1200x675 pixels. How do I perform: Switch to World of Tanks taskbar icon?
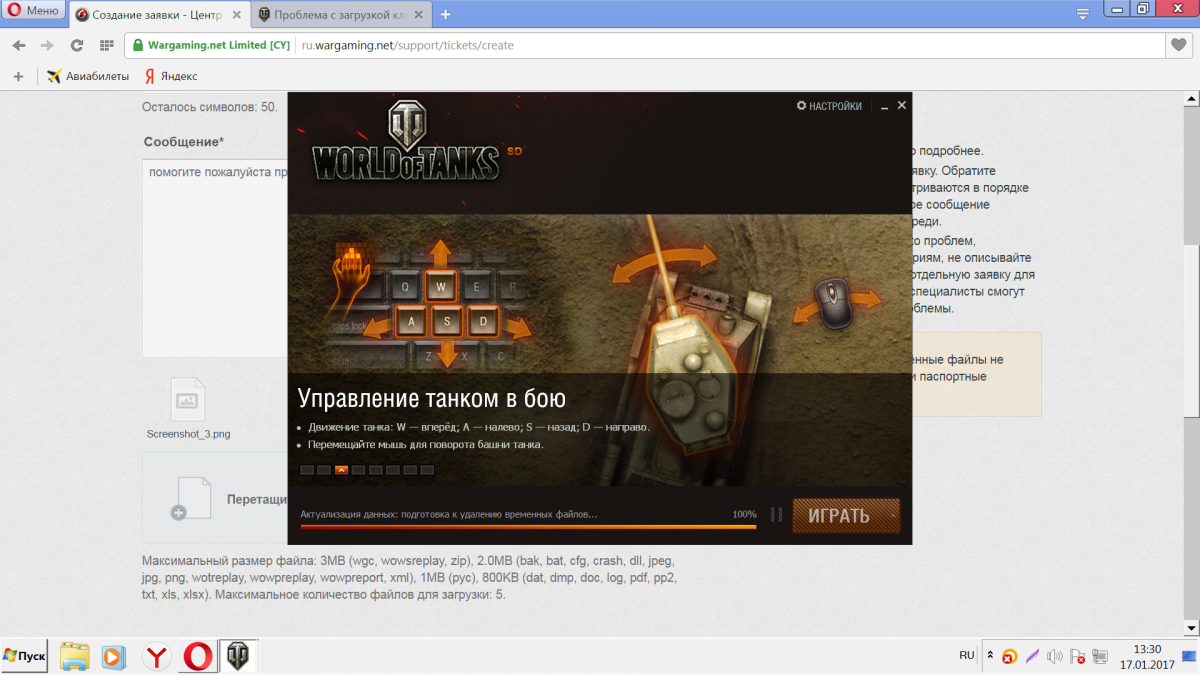(238, 657)
